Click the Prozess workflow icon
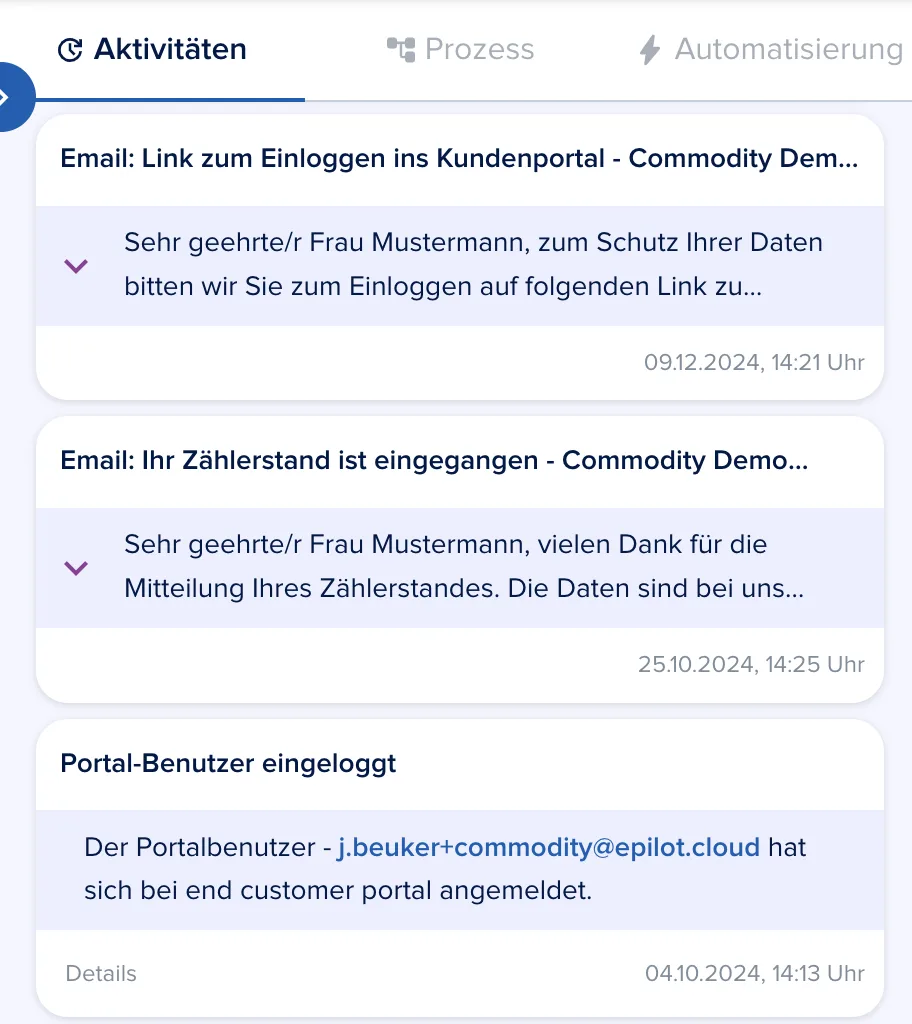912x1024 pixels. pyautogui.click(x=401, y=50)
